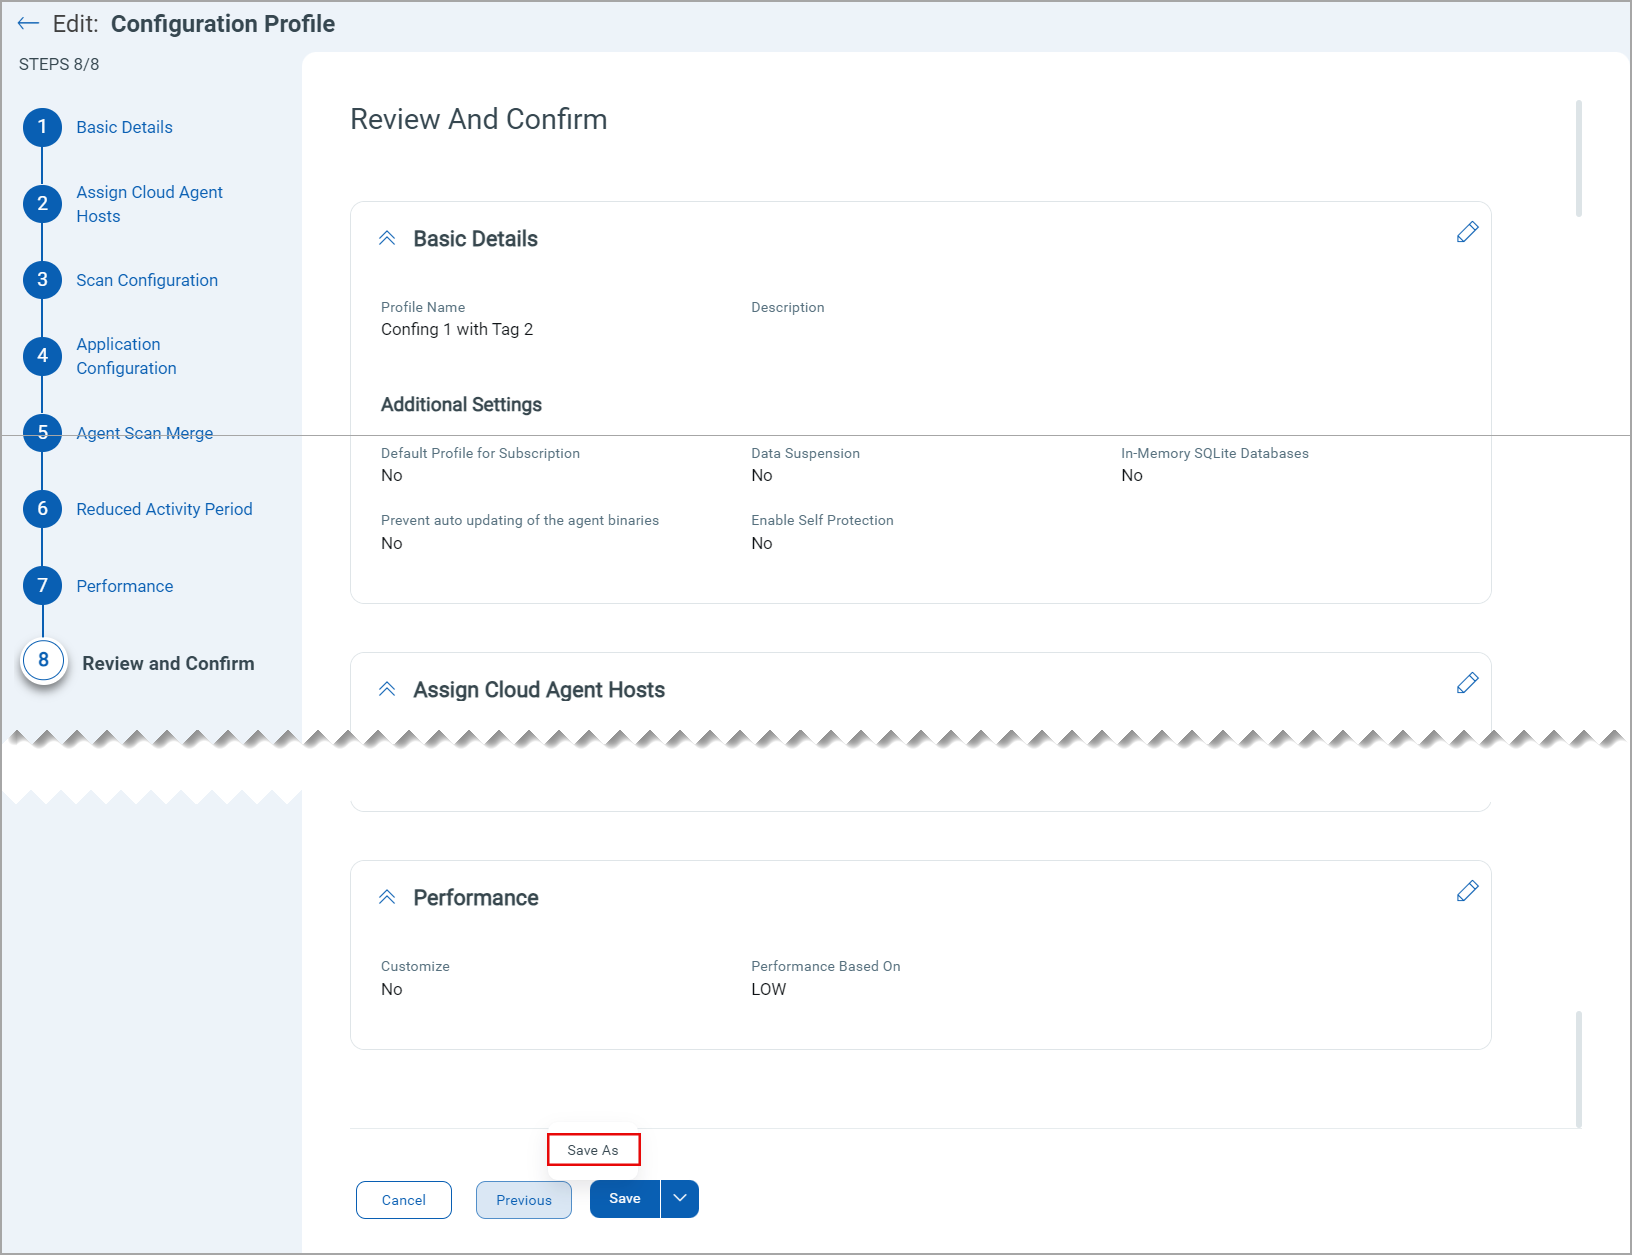Collapse the Assign Cloud Agent Hosts section
The height and width of the screenshot is (1255, 1632).
[x=387, y=690]
